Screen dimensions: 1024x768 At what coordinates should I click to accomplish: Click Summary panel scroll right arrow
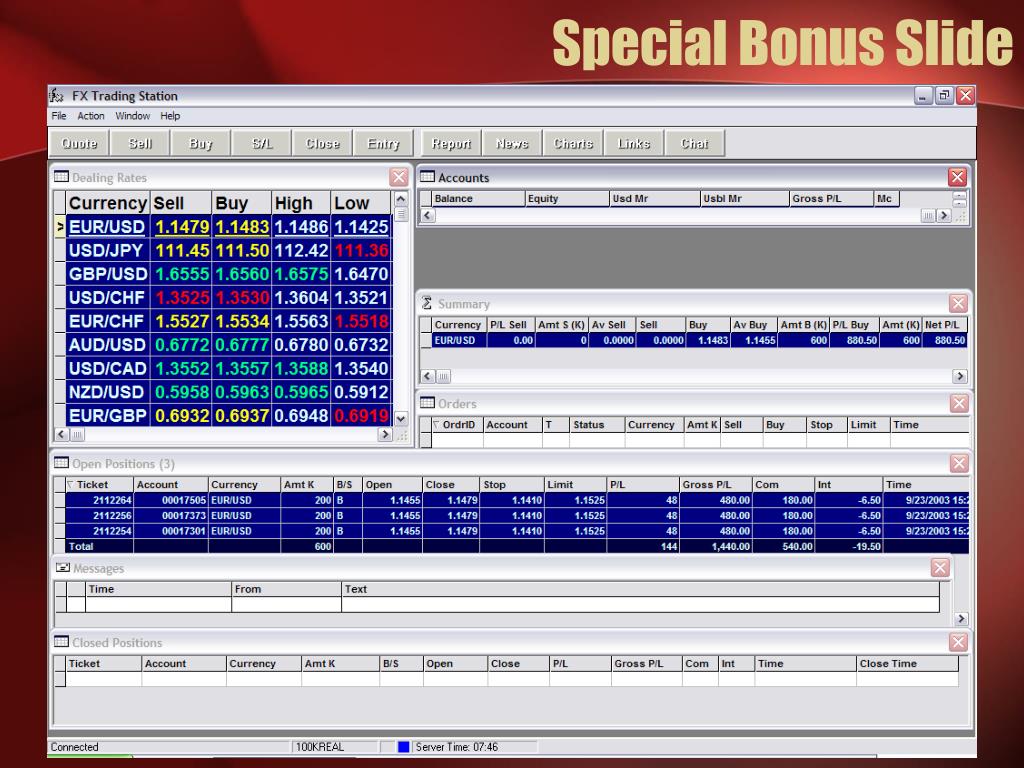tap(959, 376)
